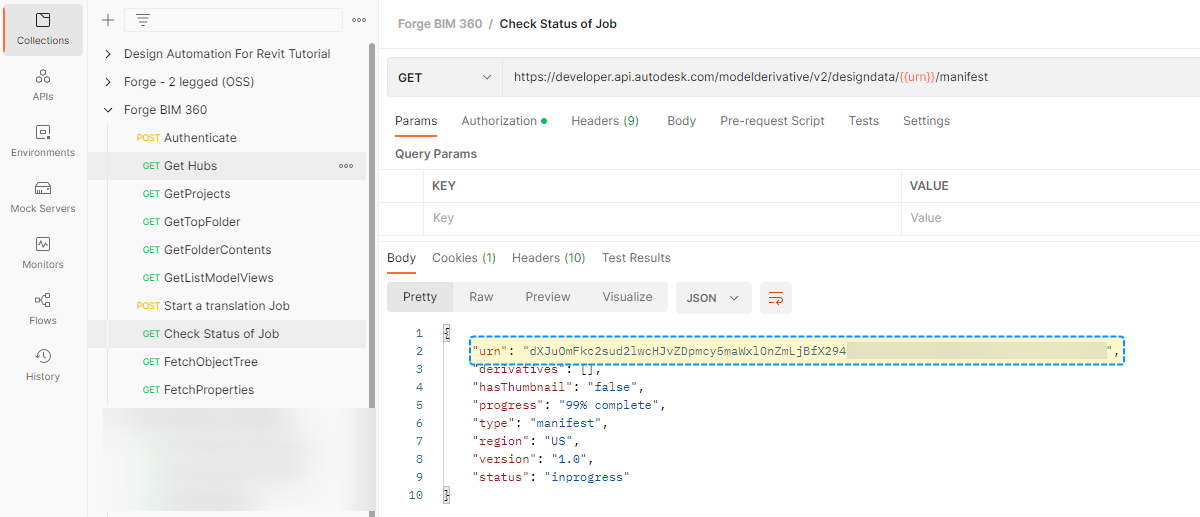Change the JSON response format dropdown
This screenshot has width=1200, height=517.
[712, 297]
